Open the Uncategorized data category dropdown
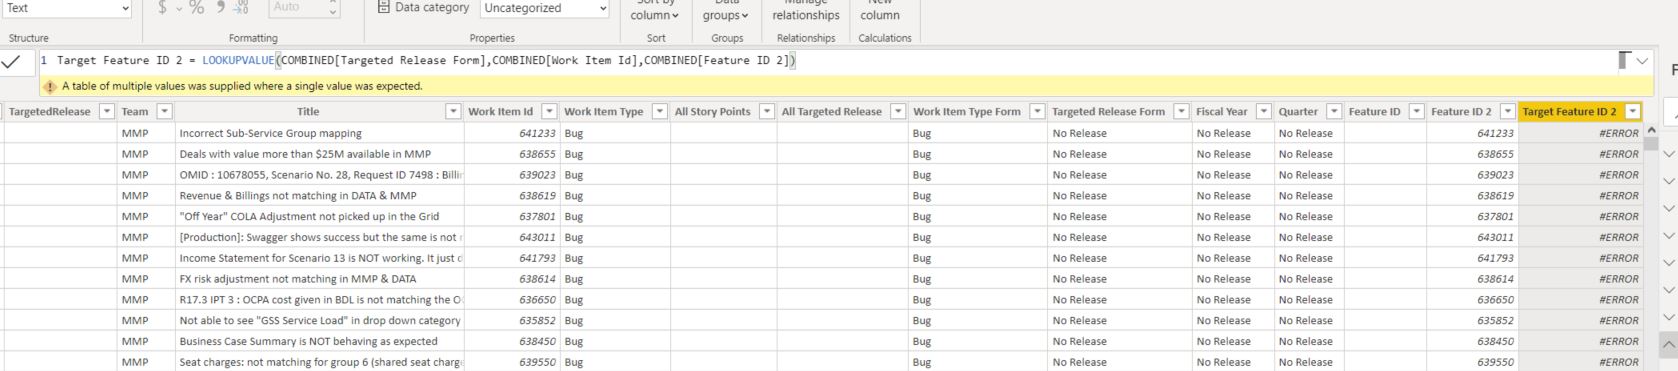 click(x=544, y=7)
